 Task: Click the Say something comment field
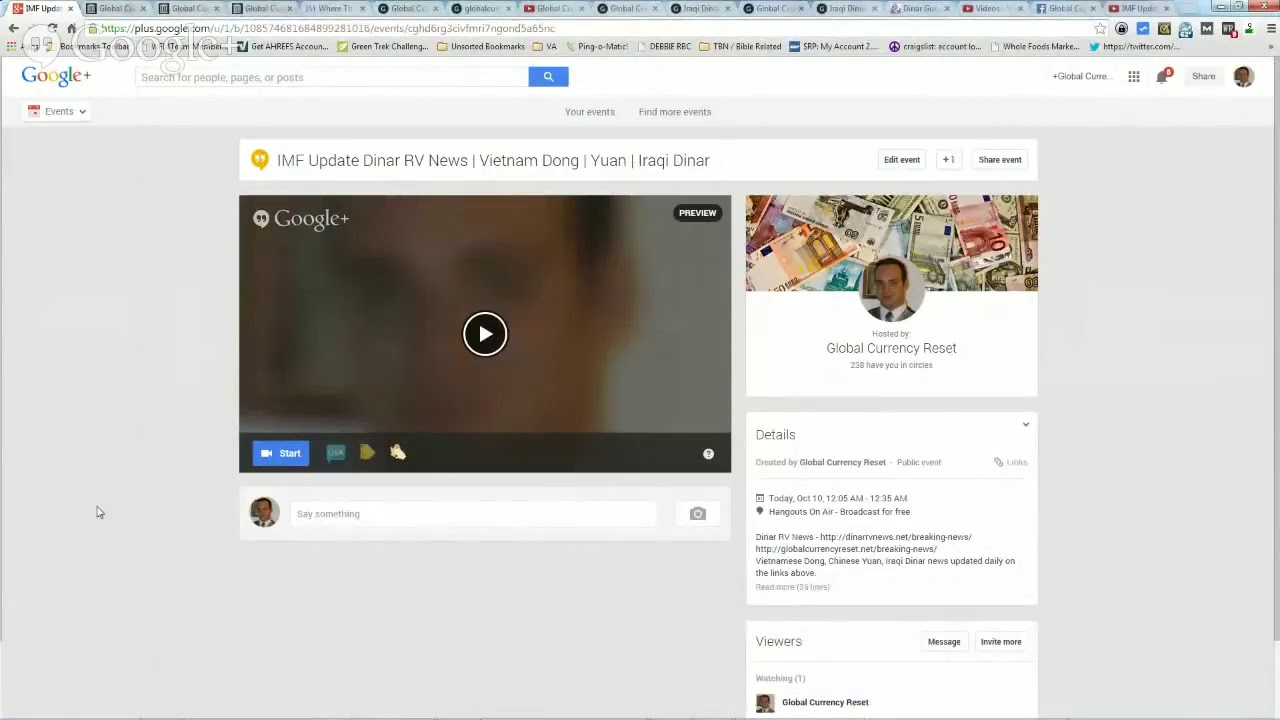click(x=474, y=514)
